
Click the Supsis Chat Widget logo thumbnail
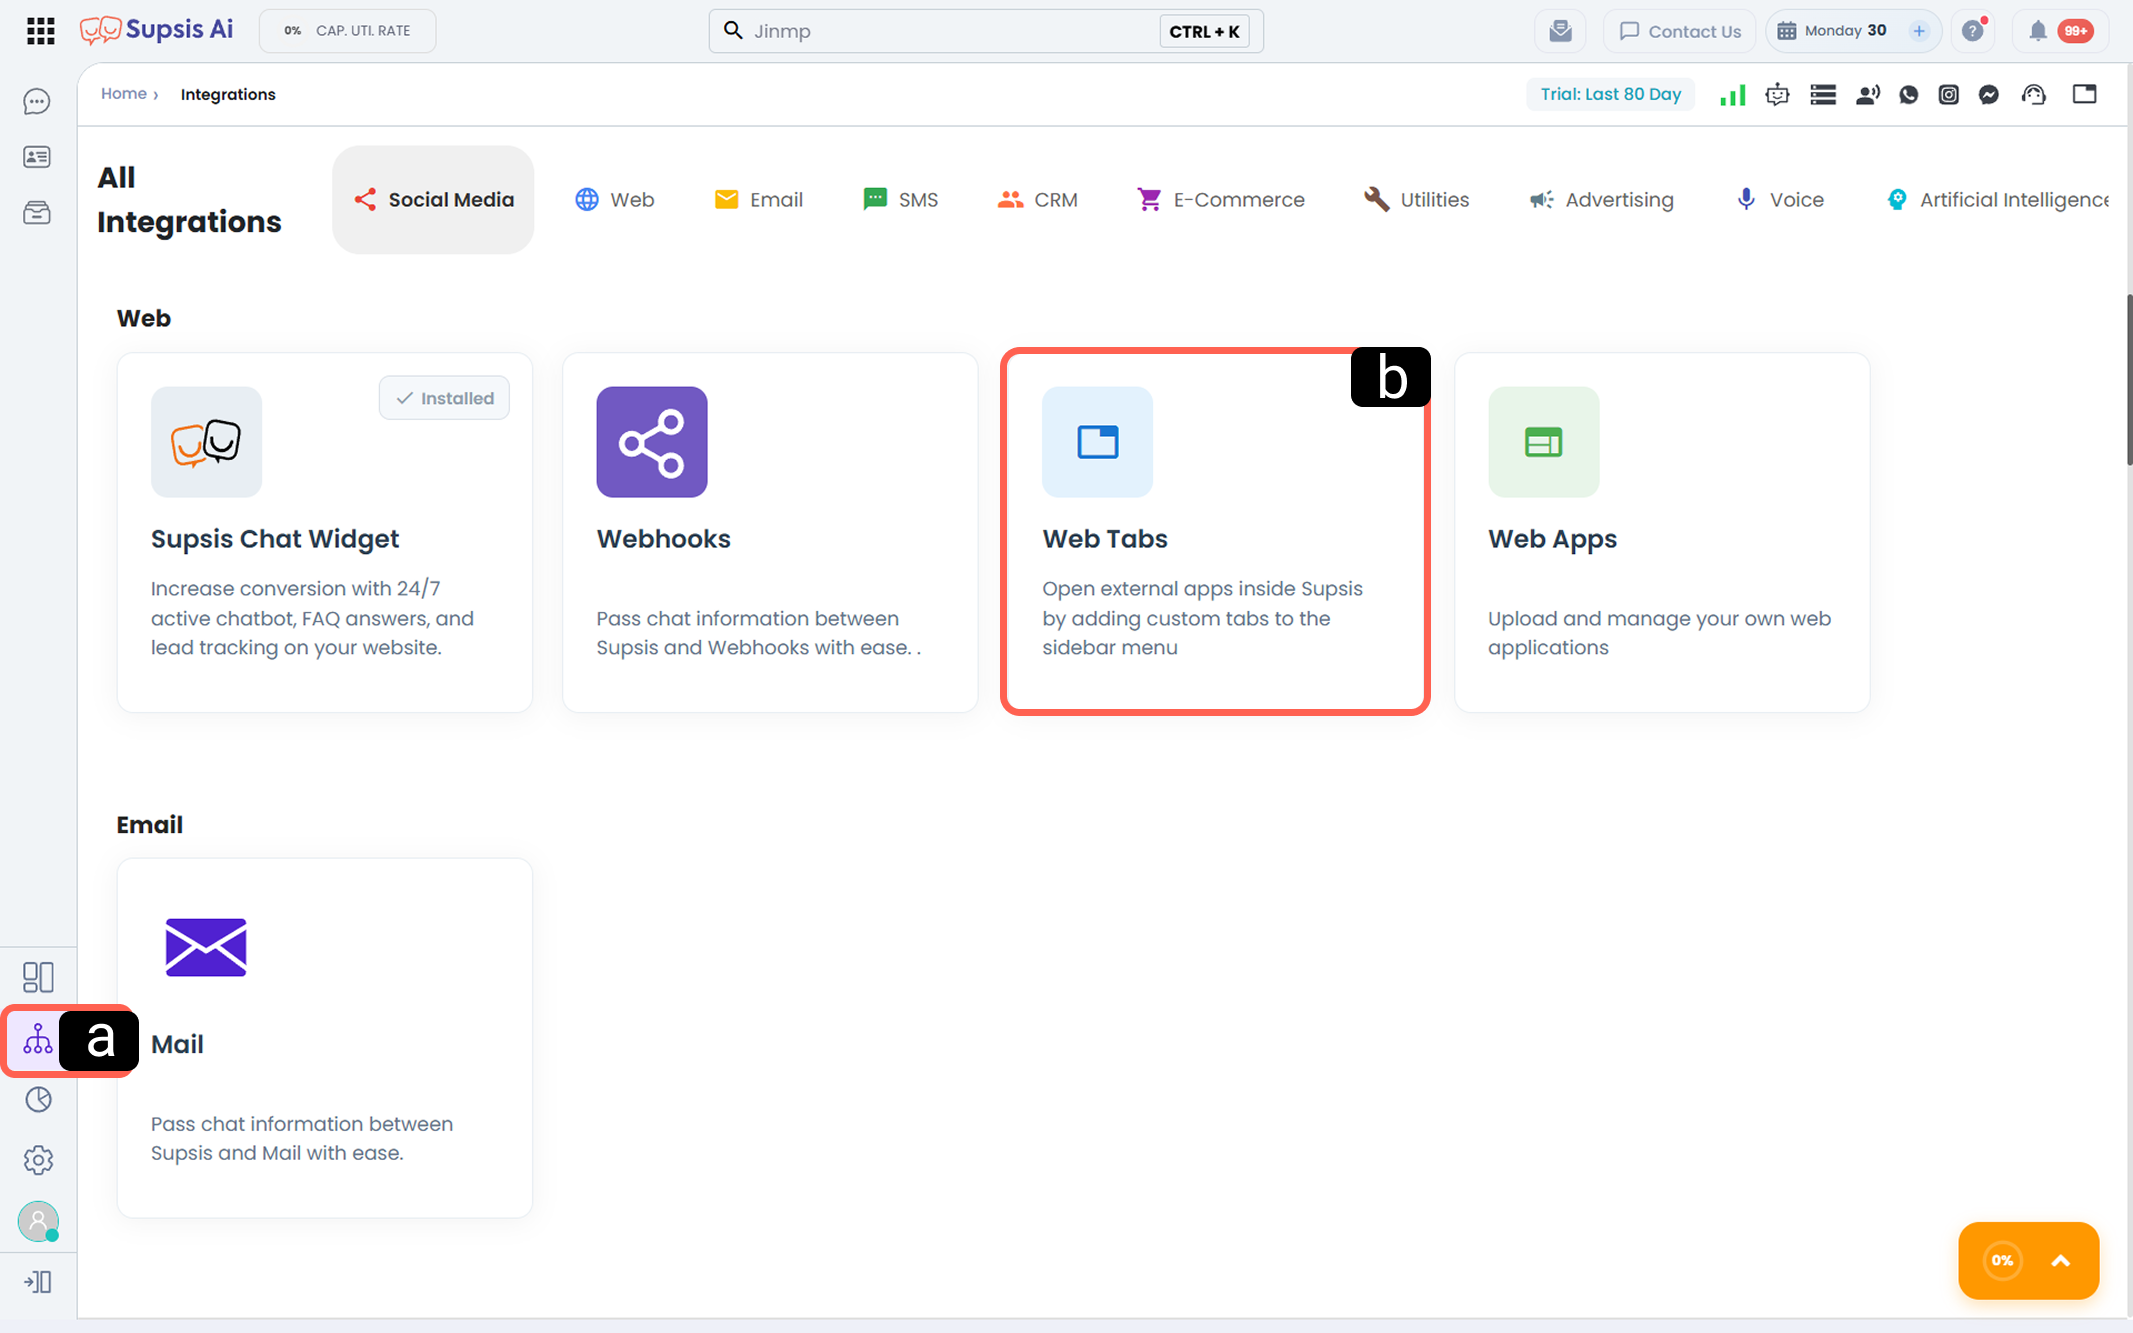click(x=206, y=442)
